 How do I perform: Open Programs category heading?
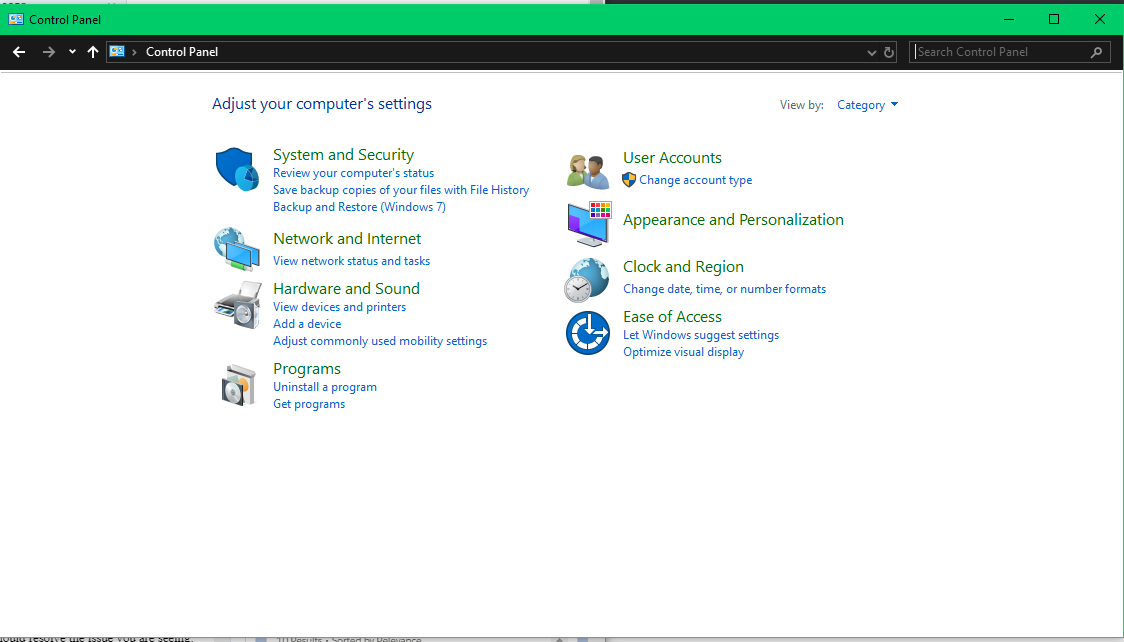click(x=307, y=369)
